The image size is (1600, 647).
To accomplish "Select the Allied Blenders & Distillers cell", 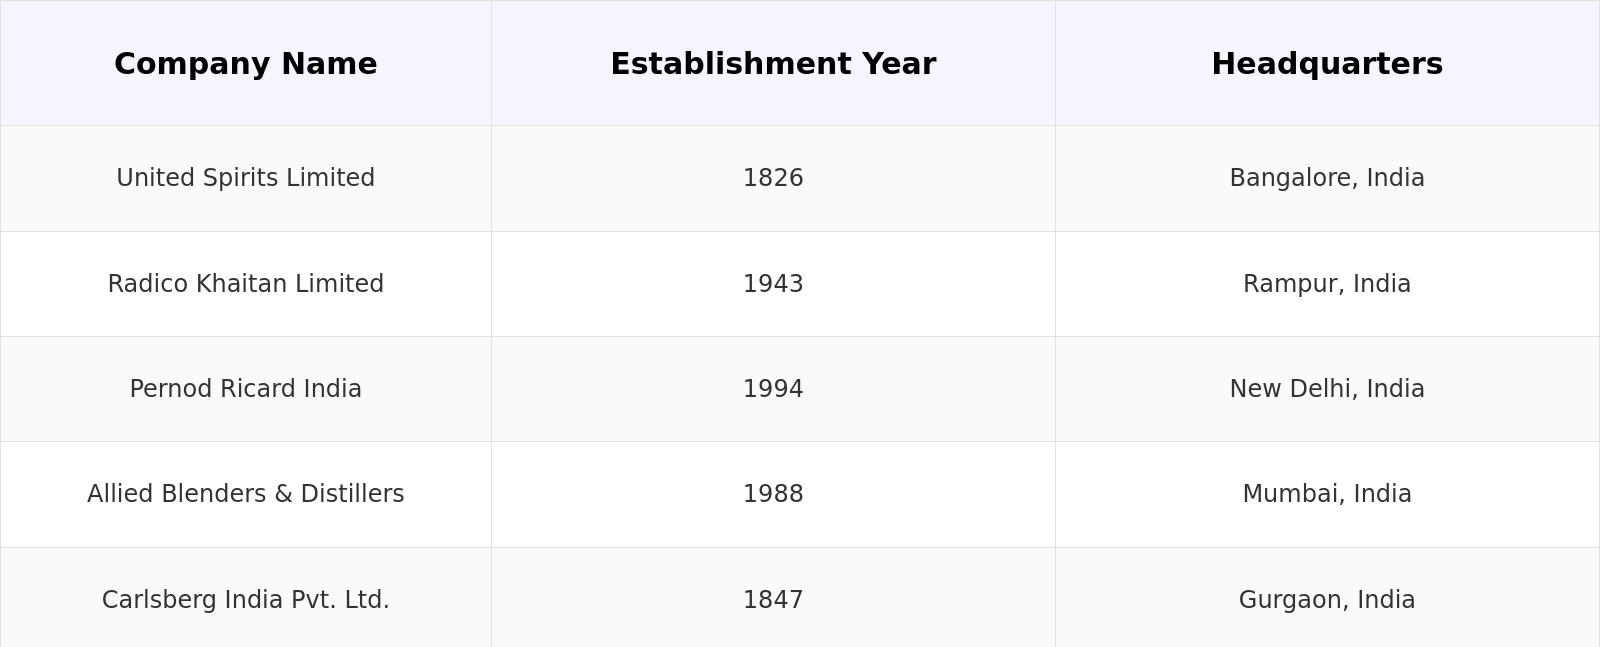I will [245, 494].
